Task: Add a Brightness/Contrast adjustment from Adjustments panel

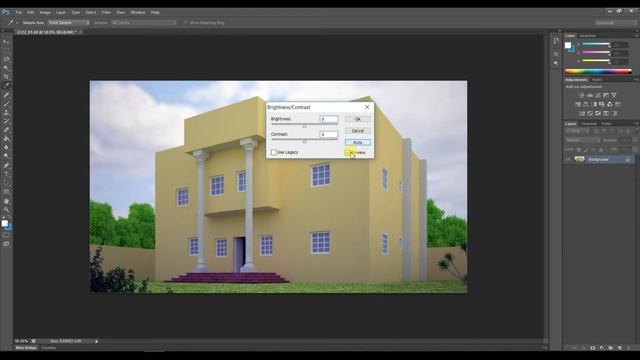Action: (x=582, y=95)
